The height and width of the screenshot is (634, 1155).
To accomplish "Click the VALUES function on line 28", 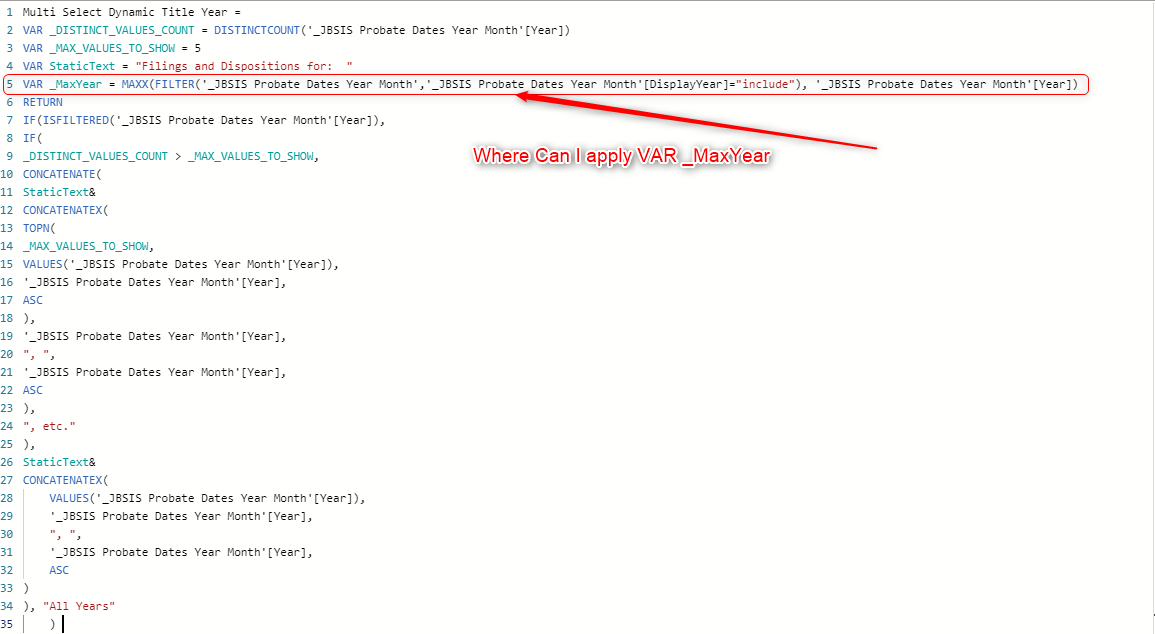I will point(69,499).
